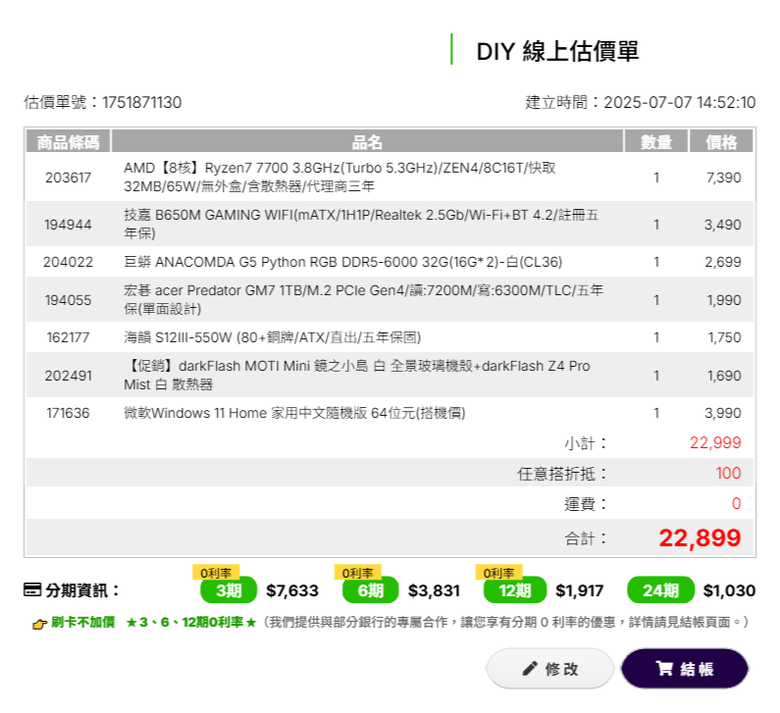Viewport: 780px width, 713px height.
Task: Select the 12期 installment badge
Action: (x=515, y=590)
